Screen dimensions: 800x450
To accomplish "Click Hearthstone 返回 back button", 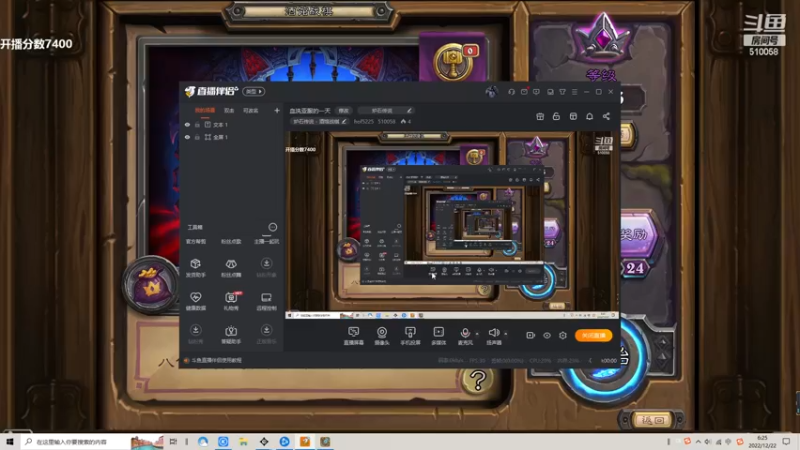I will click(x=653, y=420).
